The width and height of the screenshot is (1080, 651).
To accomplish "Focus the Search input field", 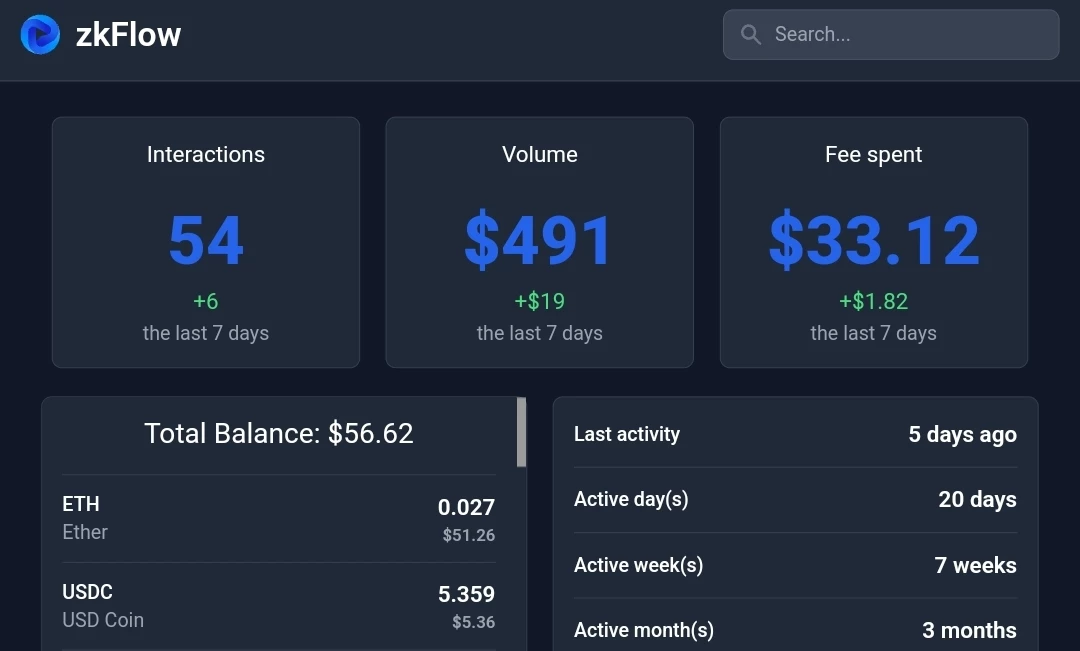I will (x=891, y=34).
